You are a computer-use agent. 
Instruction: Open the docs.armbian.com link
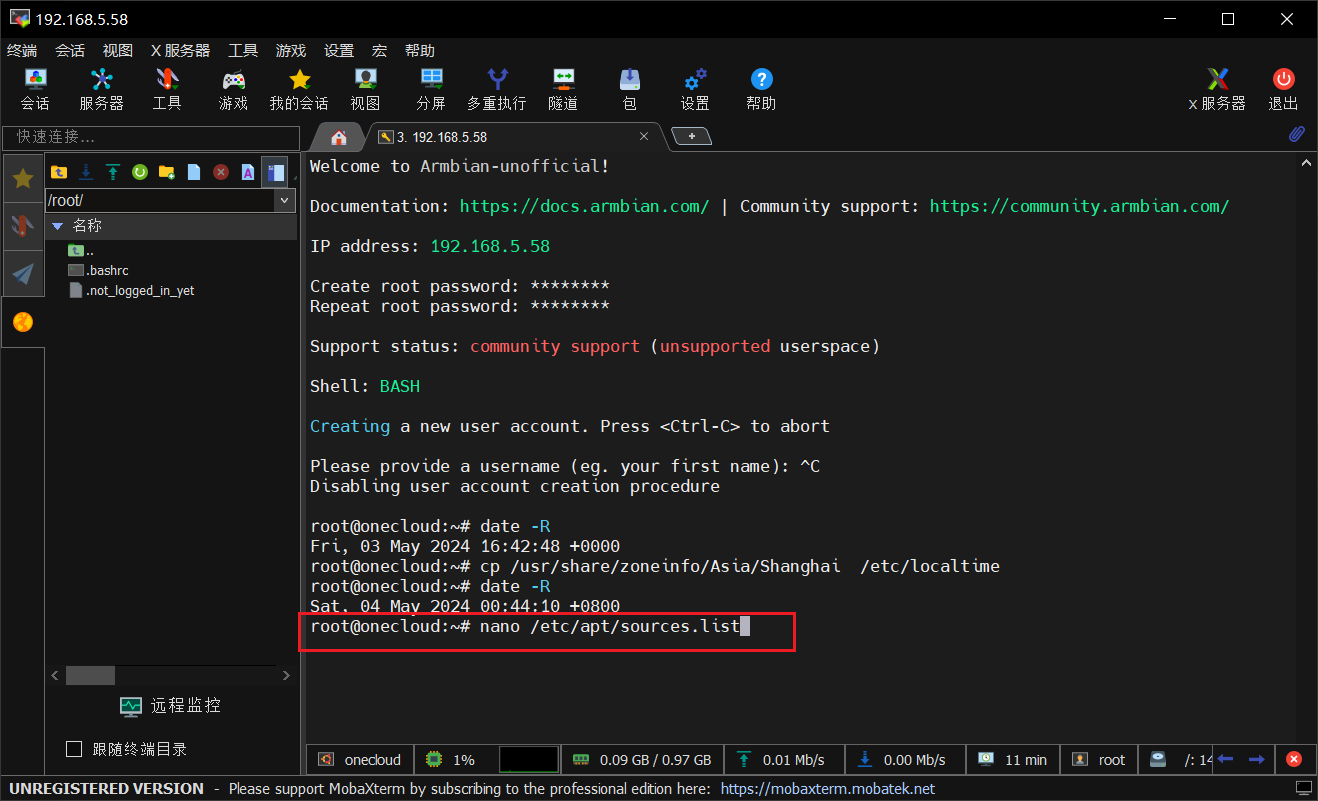click(584, 206)
